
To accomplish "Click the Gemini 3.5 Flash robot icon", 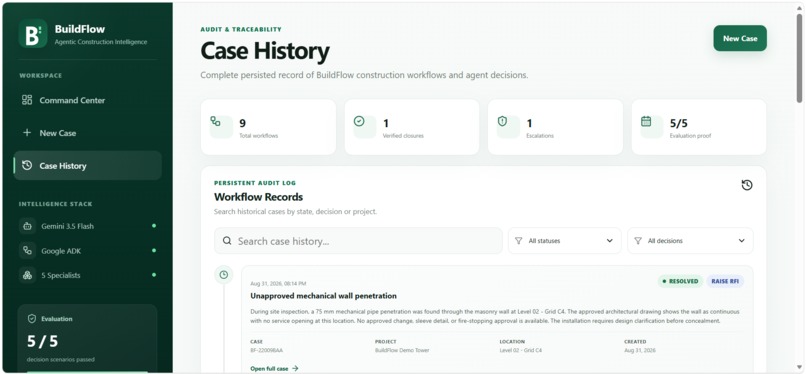I will coord(27,226).
